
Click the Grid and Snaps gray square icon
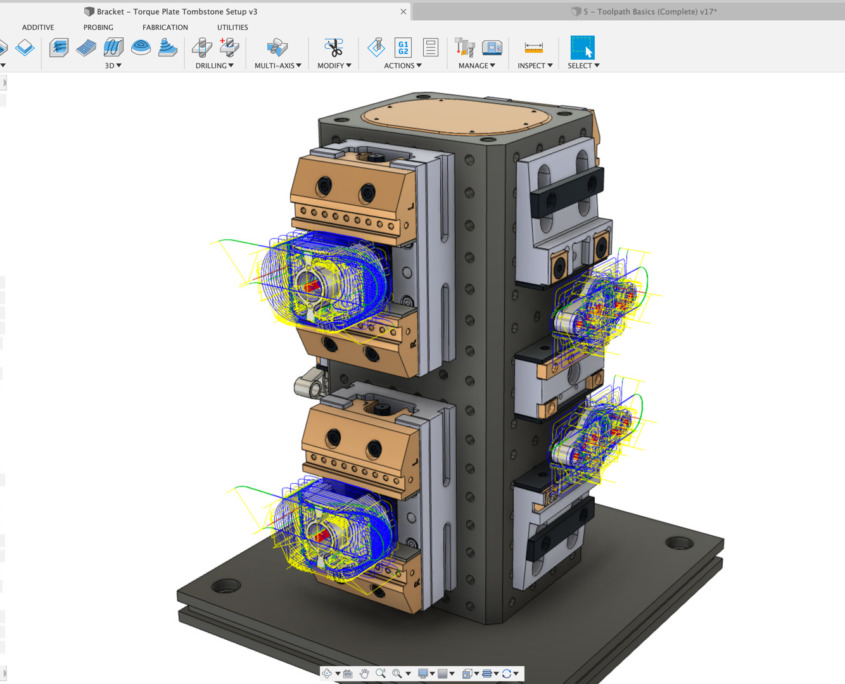442,673
